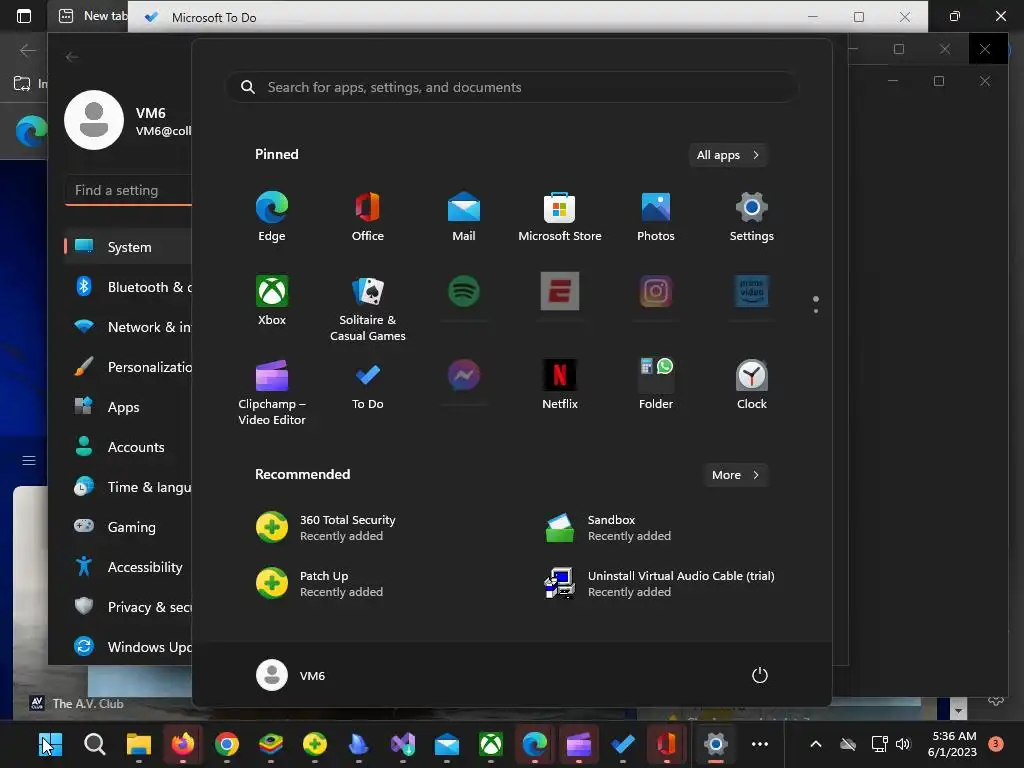The height and width of the screenshot is (768, 1024).
Task: Open the pinned Spotify icon
Action: 464,291
